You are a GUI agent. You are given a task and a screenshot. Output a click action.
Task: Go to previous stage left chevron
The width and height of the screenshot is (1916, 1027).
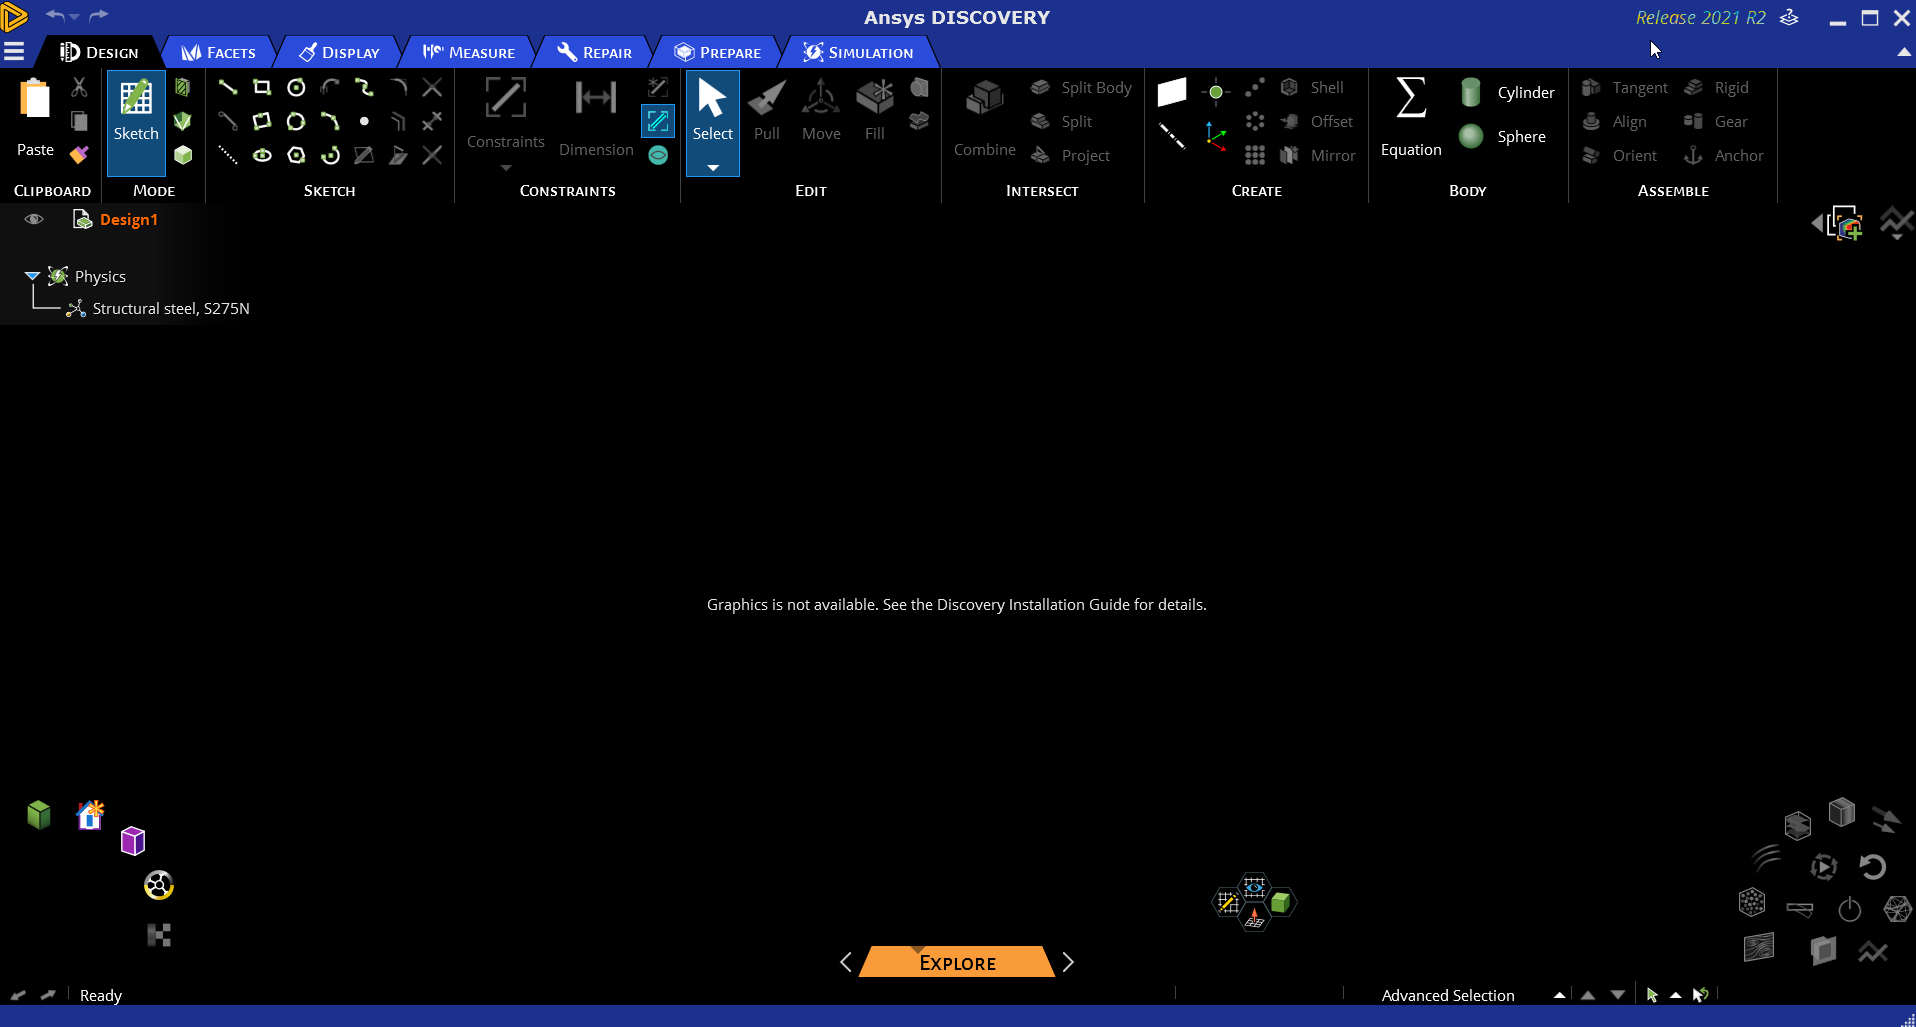pos(846,962)
